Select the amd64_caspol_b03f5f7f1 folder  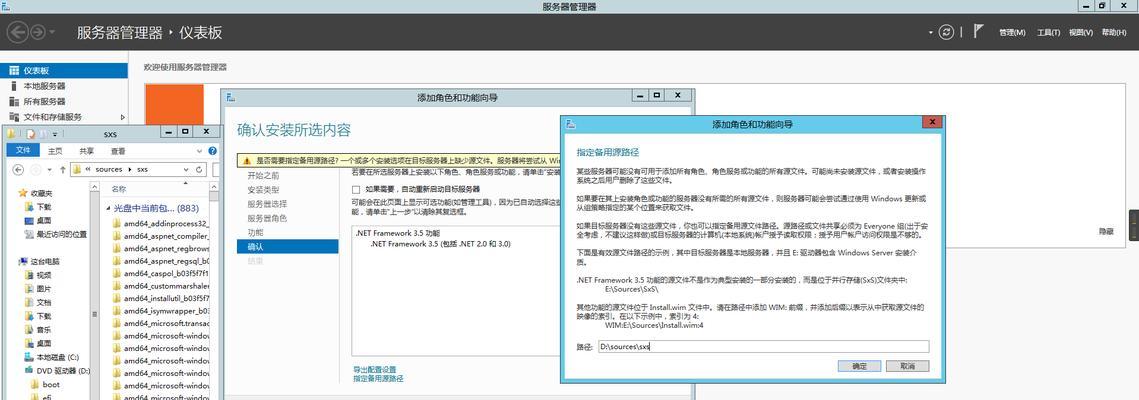point(161,274)
